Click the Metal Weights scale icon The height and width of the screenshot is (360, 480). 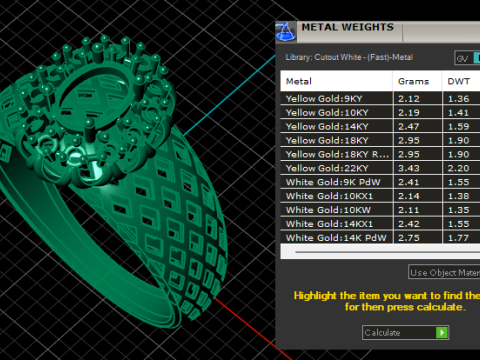click(285, 32)
